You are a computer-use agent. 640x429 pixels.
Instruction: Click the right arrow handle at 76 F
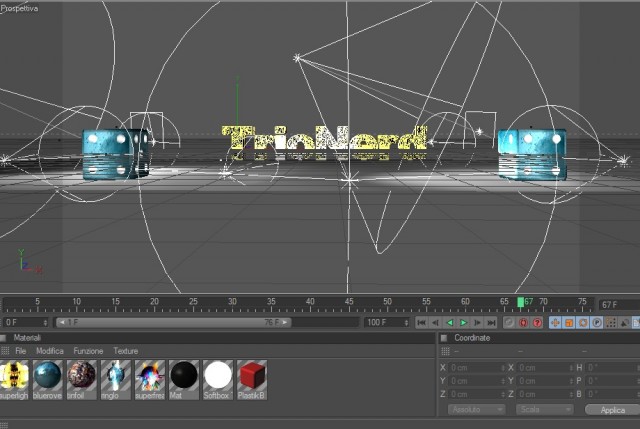pos(284,322)
